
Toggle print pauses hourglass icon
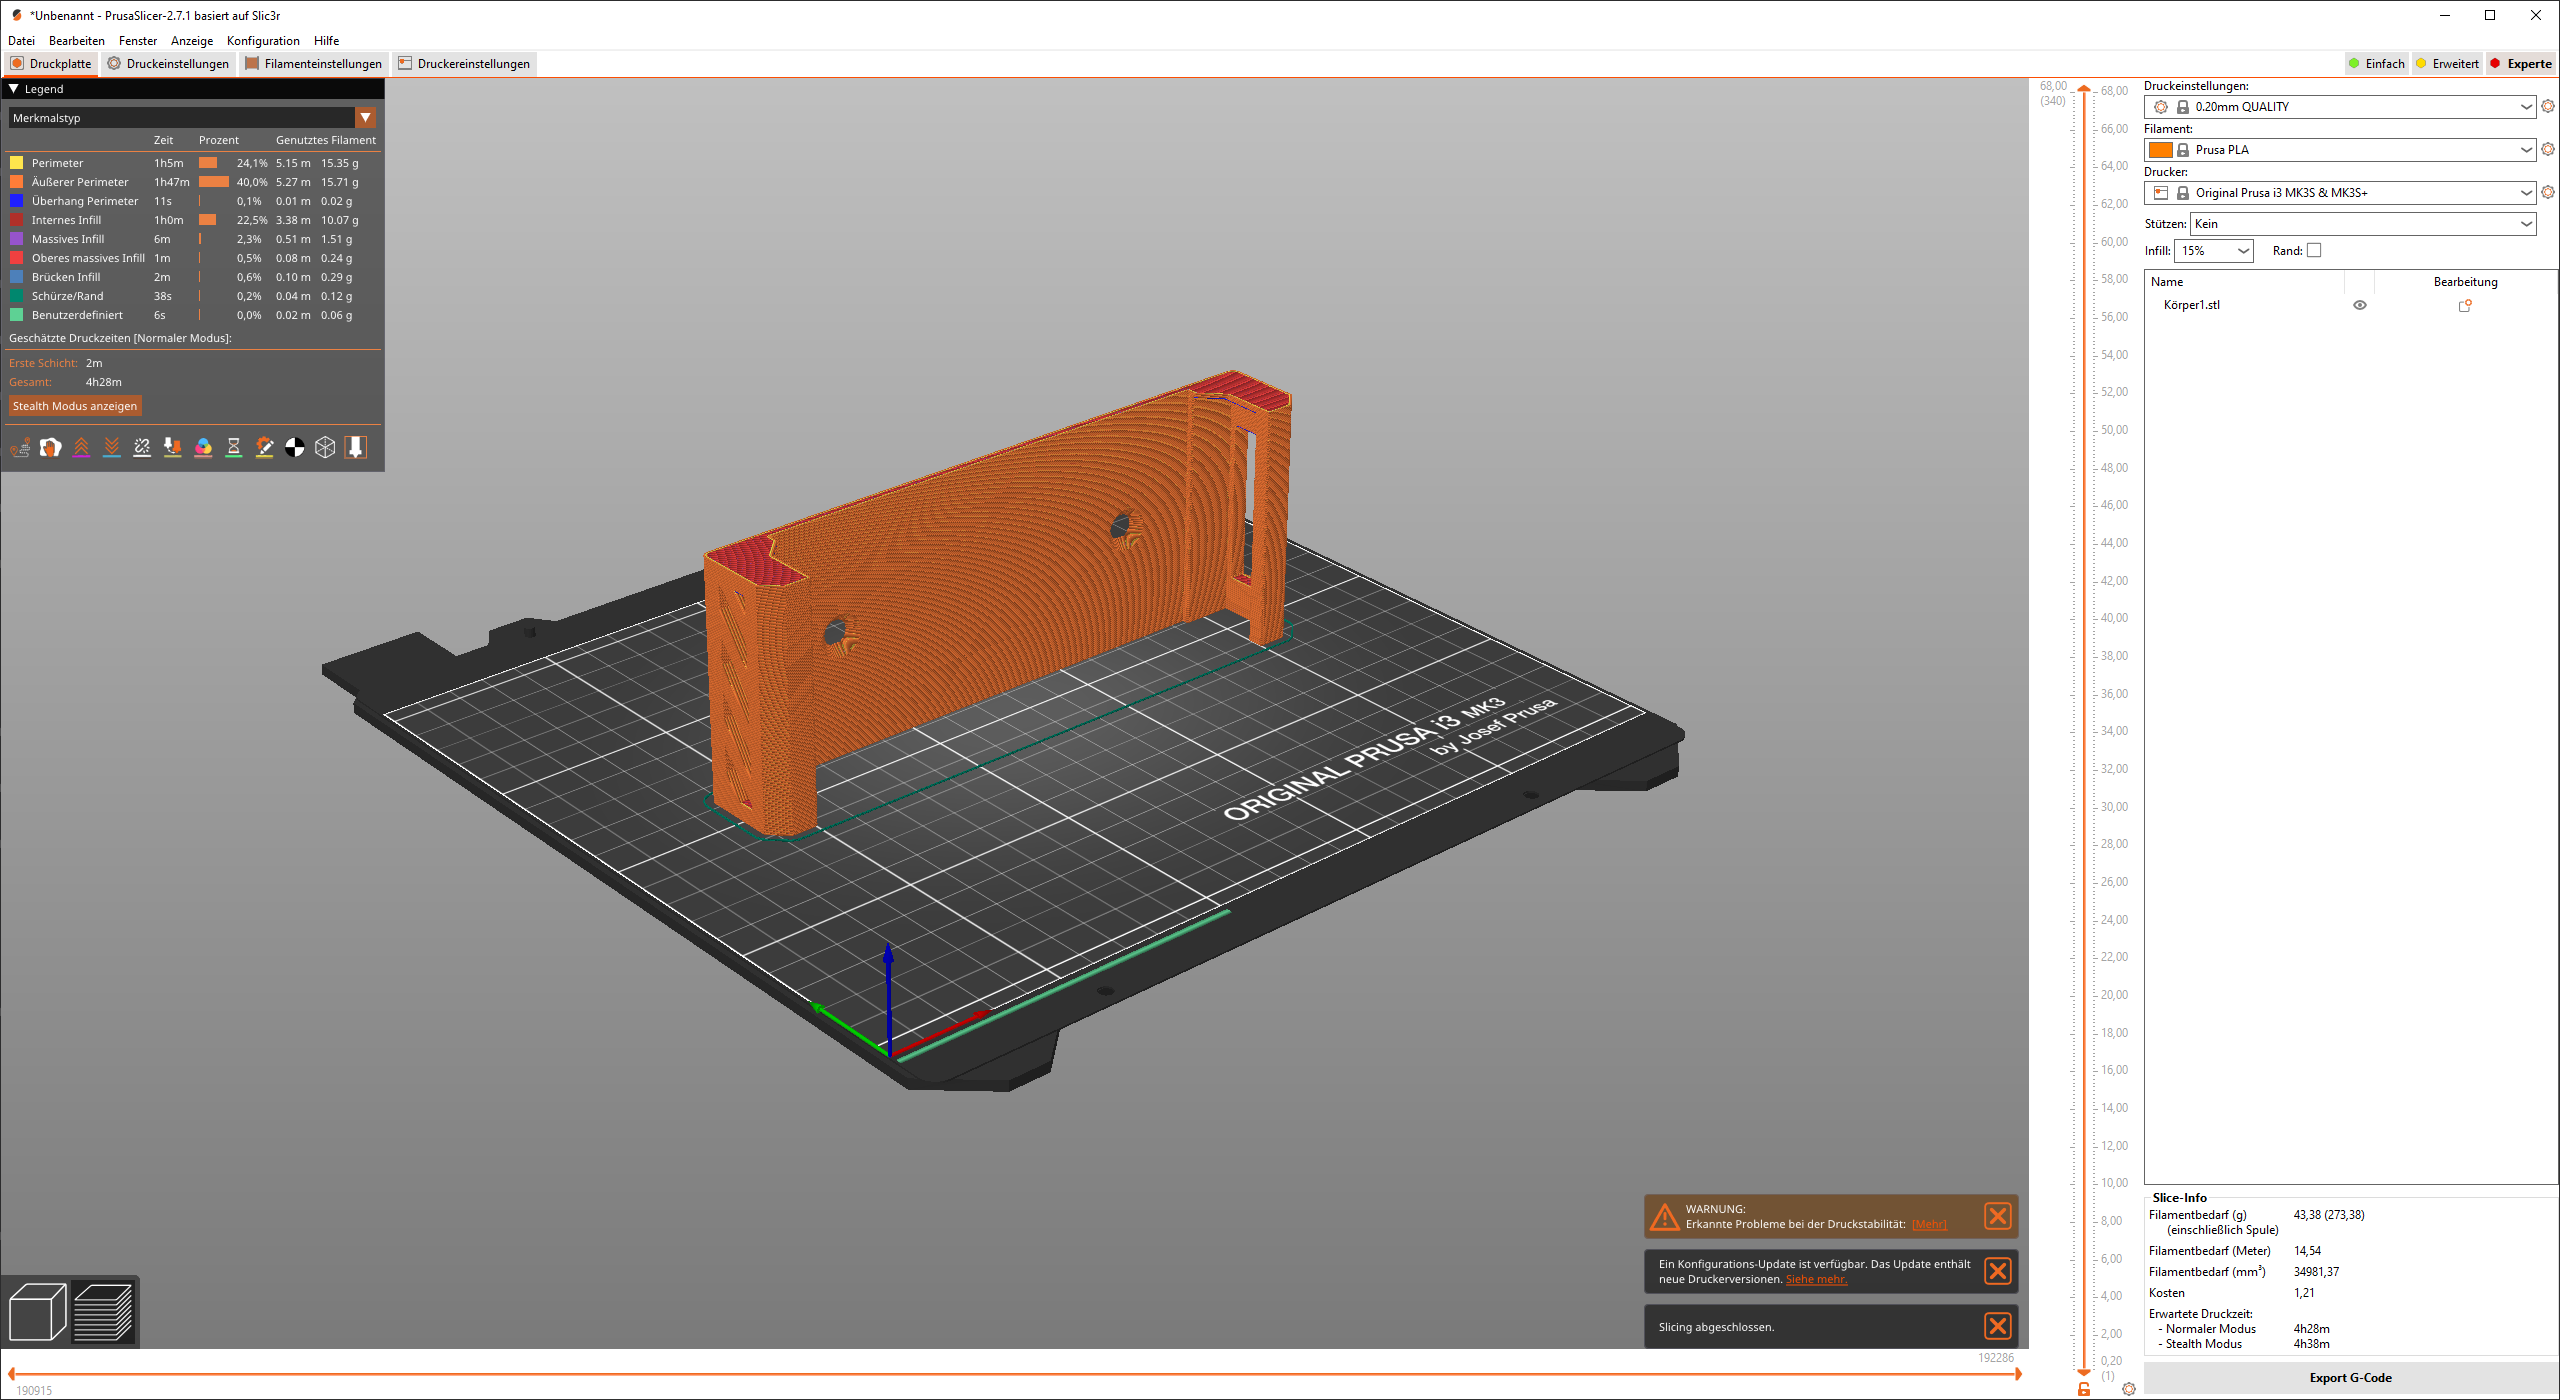tap(234, 448)
